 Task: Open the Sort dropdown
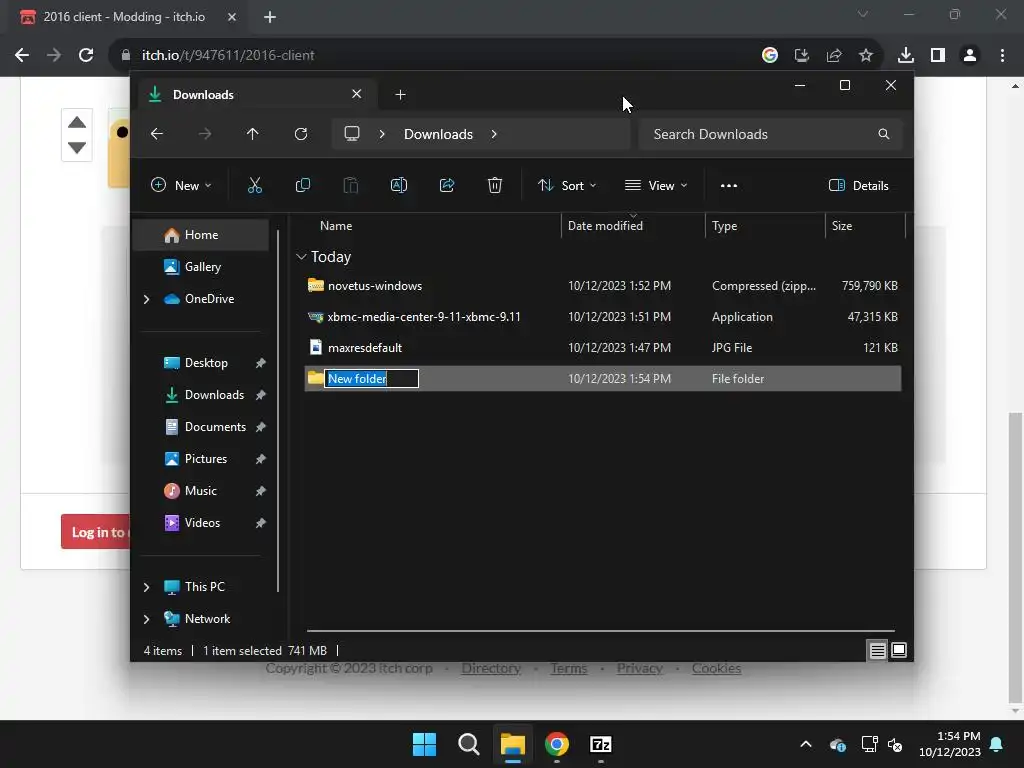[566, 185]
